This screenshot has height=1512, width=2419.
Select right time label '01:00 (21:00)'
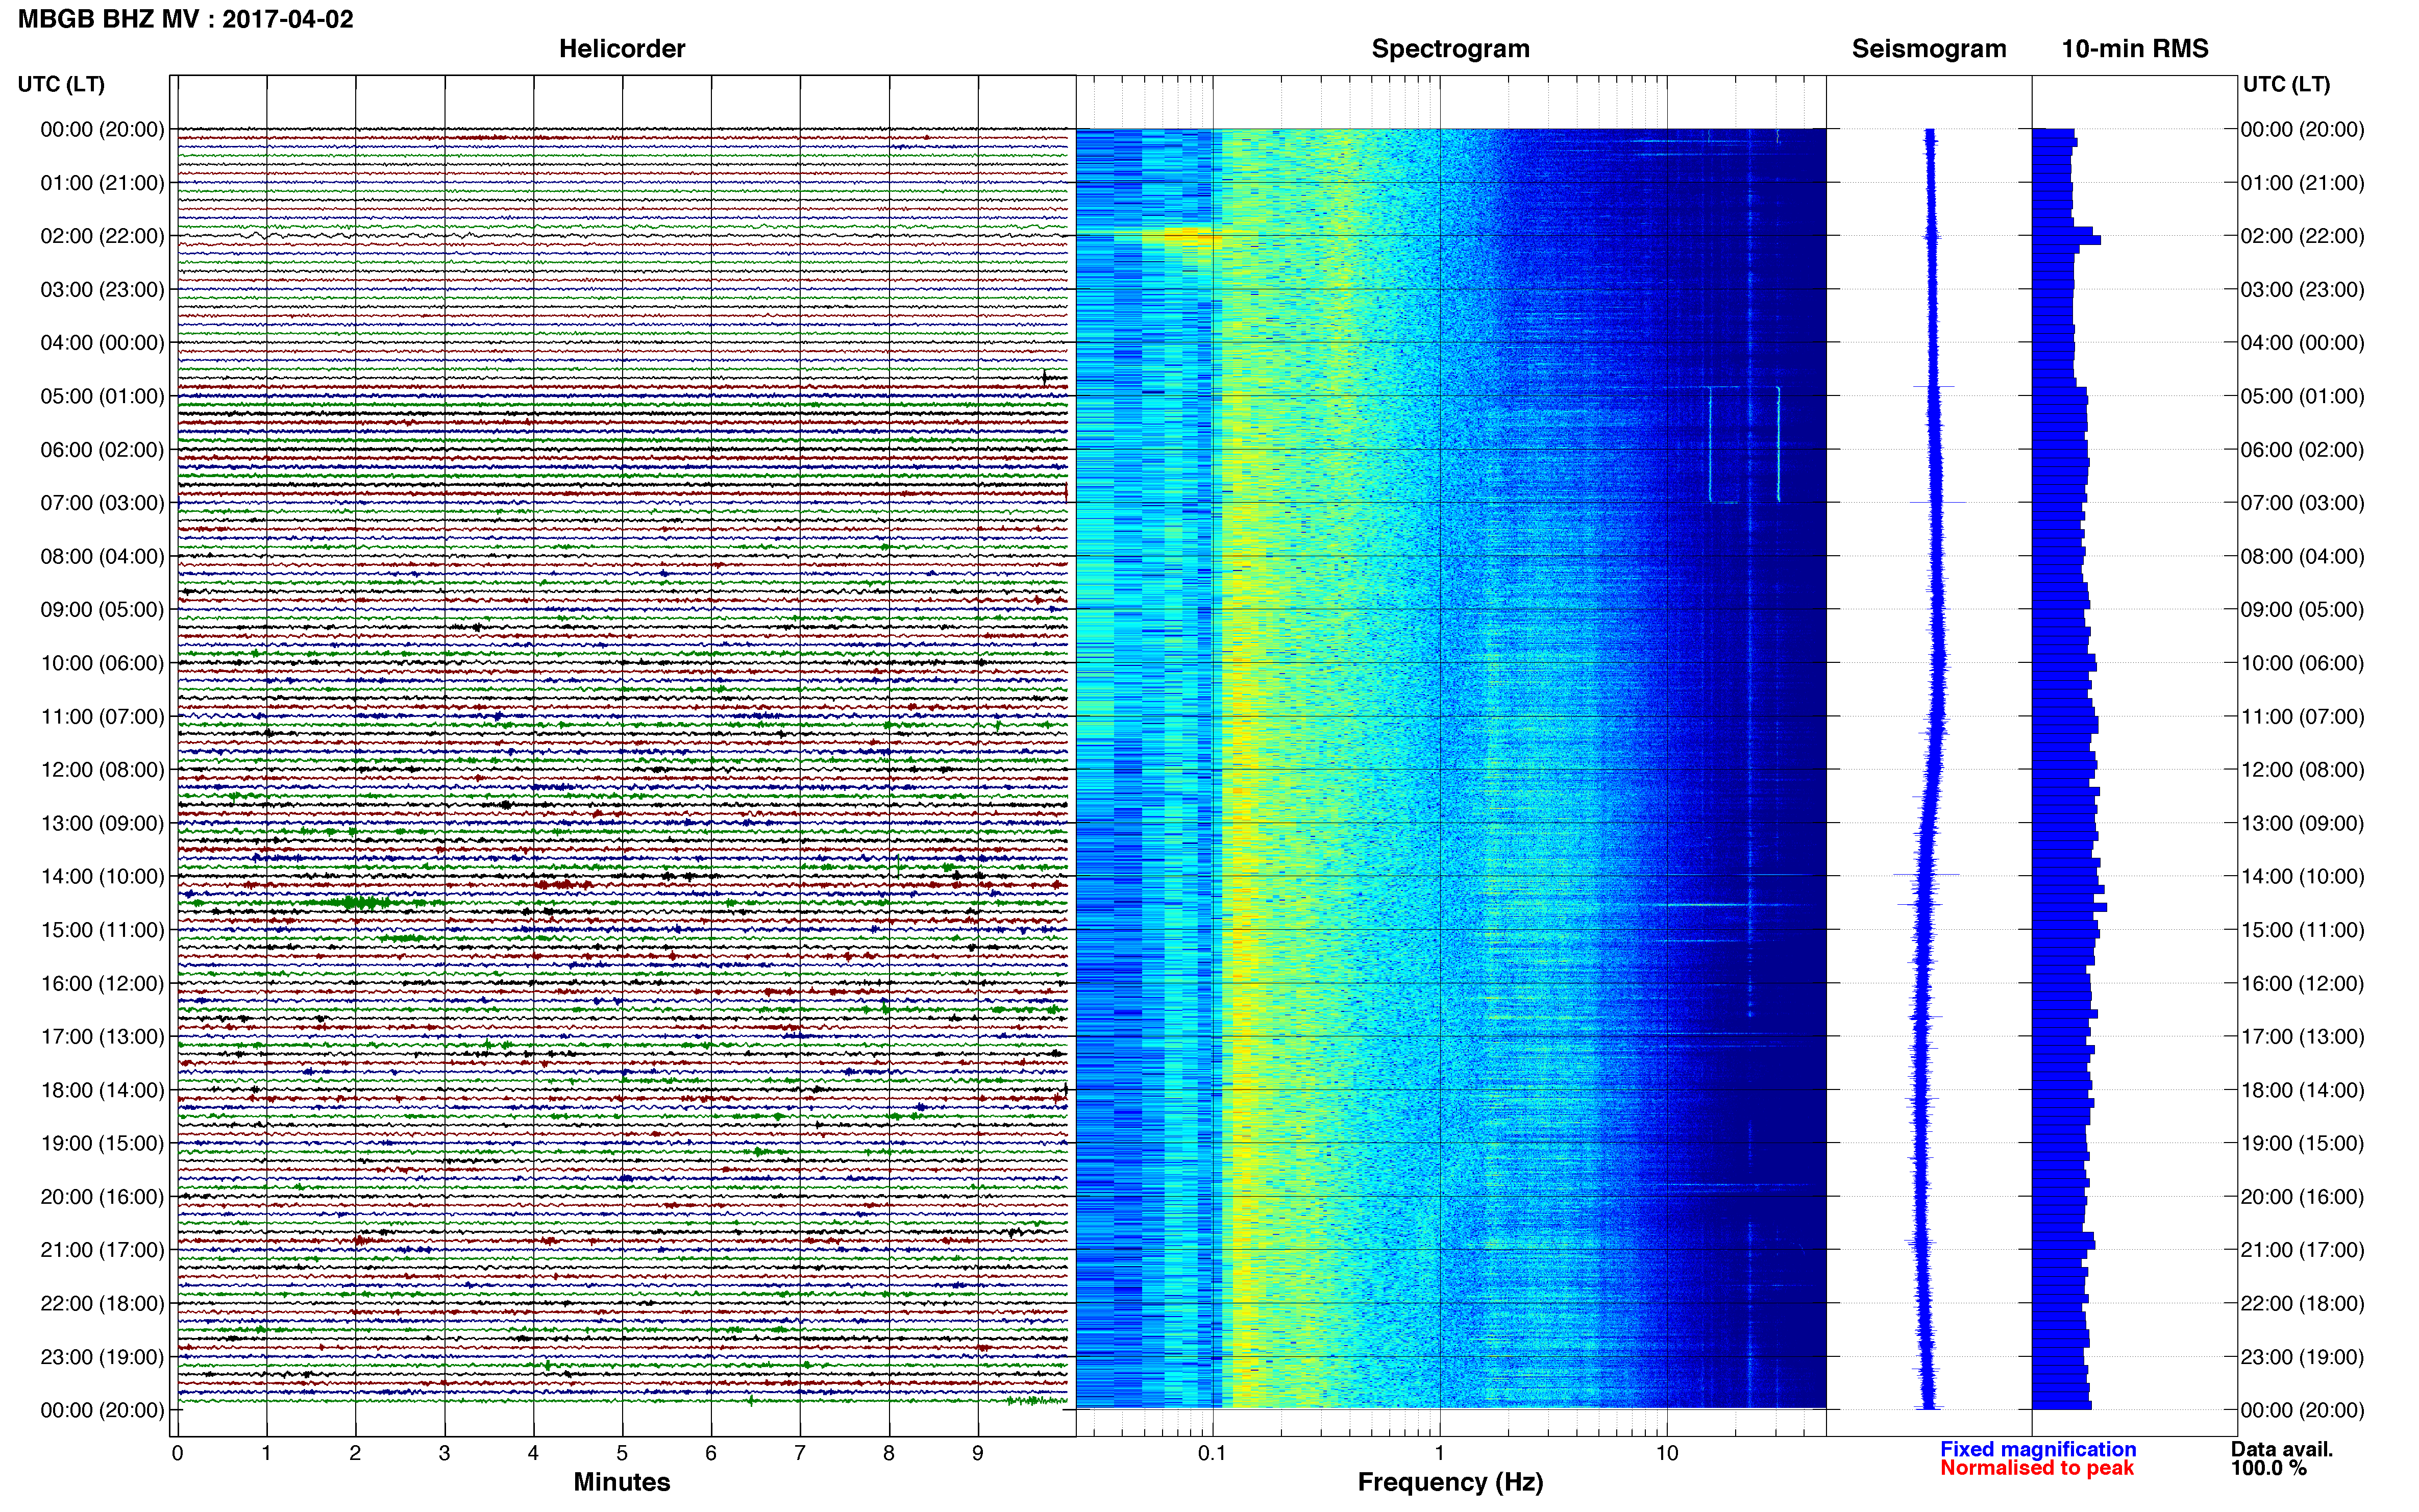pyautogui.click(x=2302, y=183)
